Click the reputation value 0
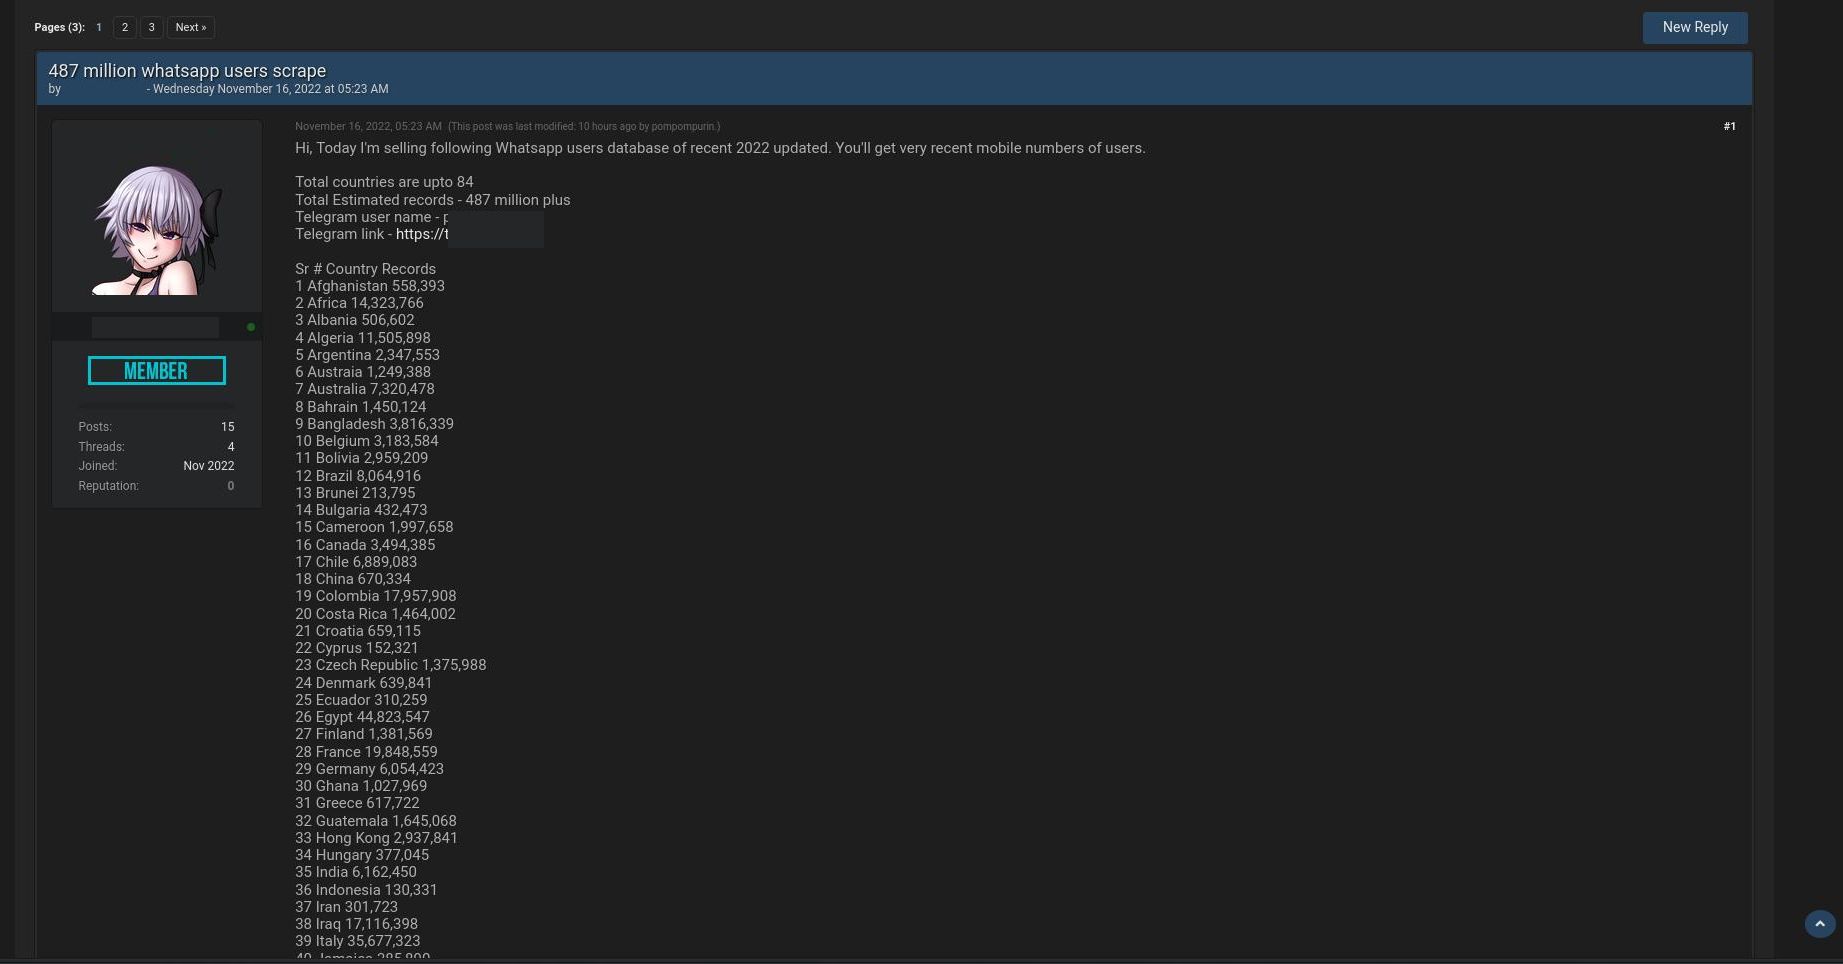 230,486
